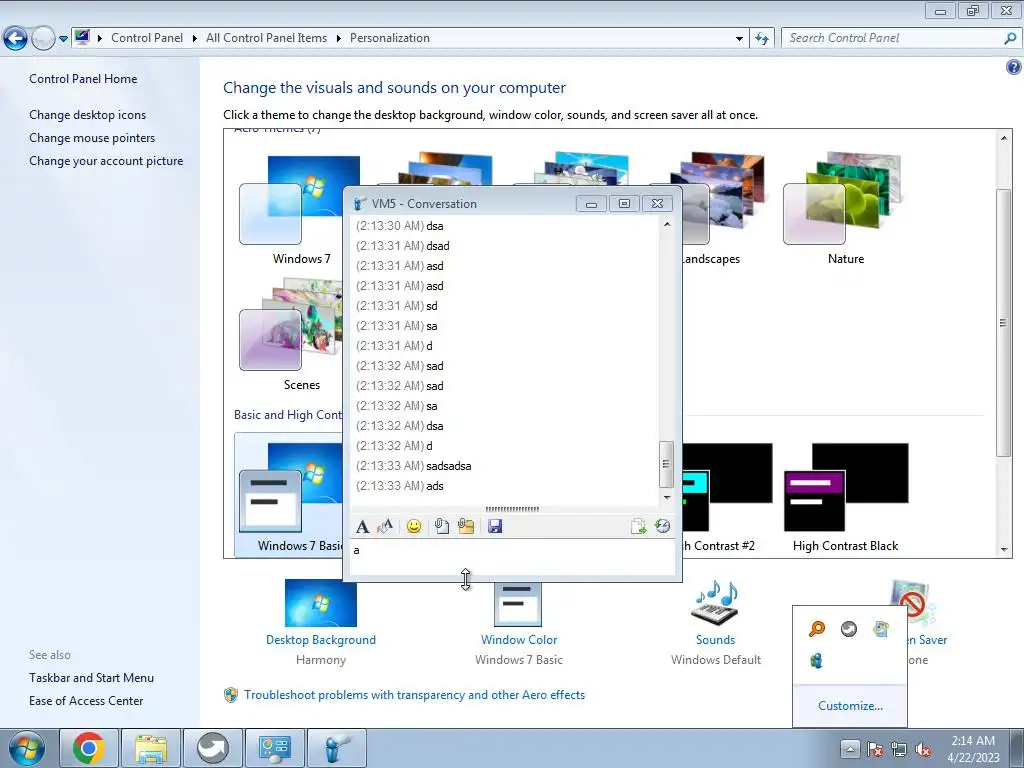Open the Windows Start menu
Viewport: 1024px width, 768px height.
click(27, 748)
